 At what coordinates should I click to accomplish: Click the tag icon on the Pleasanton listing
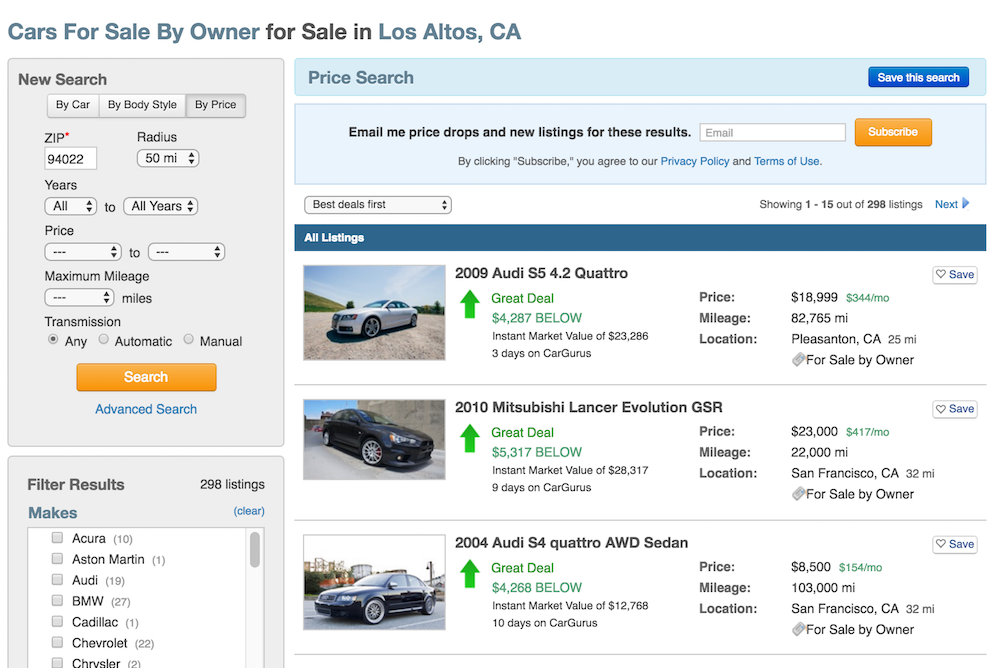click(x=798, y=360)
